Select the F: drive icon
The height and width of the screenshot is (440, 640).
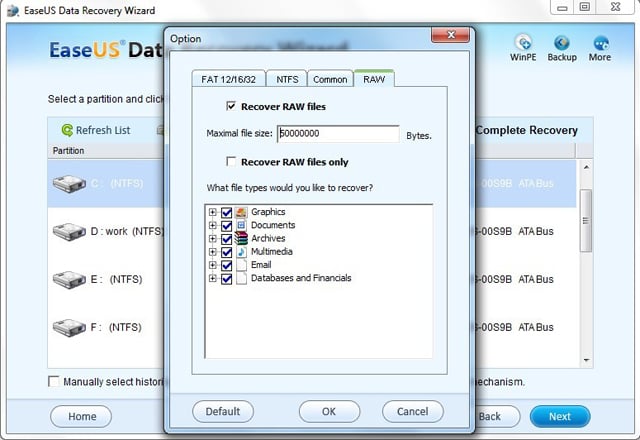click(x=69, y=327)
